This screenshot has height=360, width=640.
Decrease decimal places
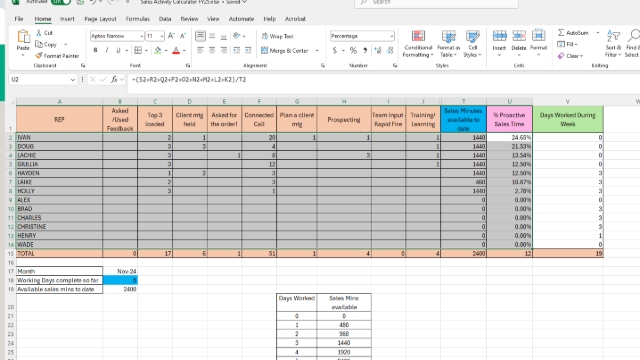click(390, 50)
